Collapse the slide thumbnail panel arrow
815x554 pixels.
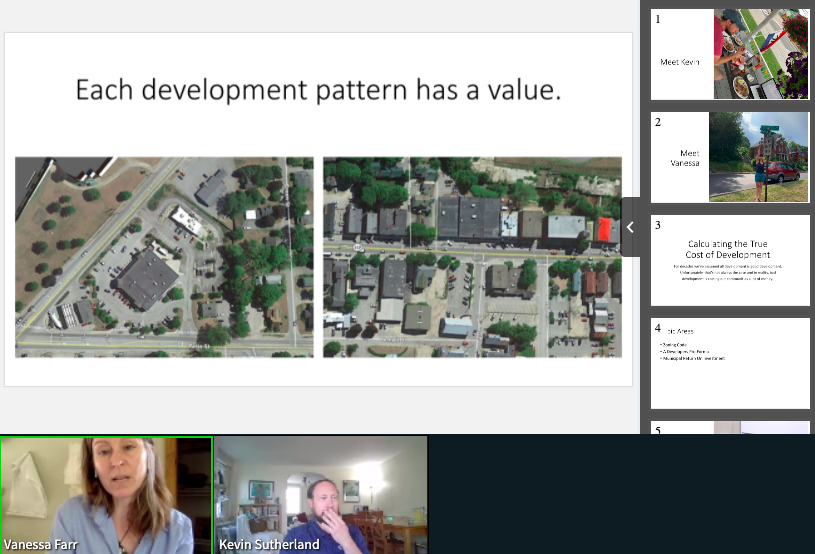pos(630,227)
